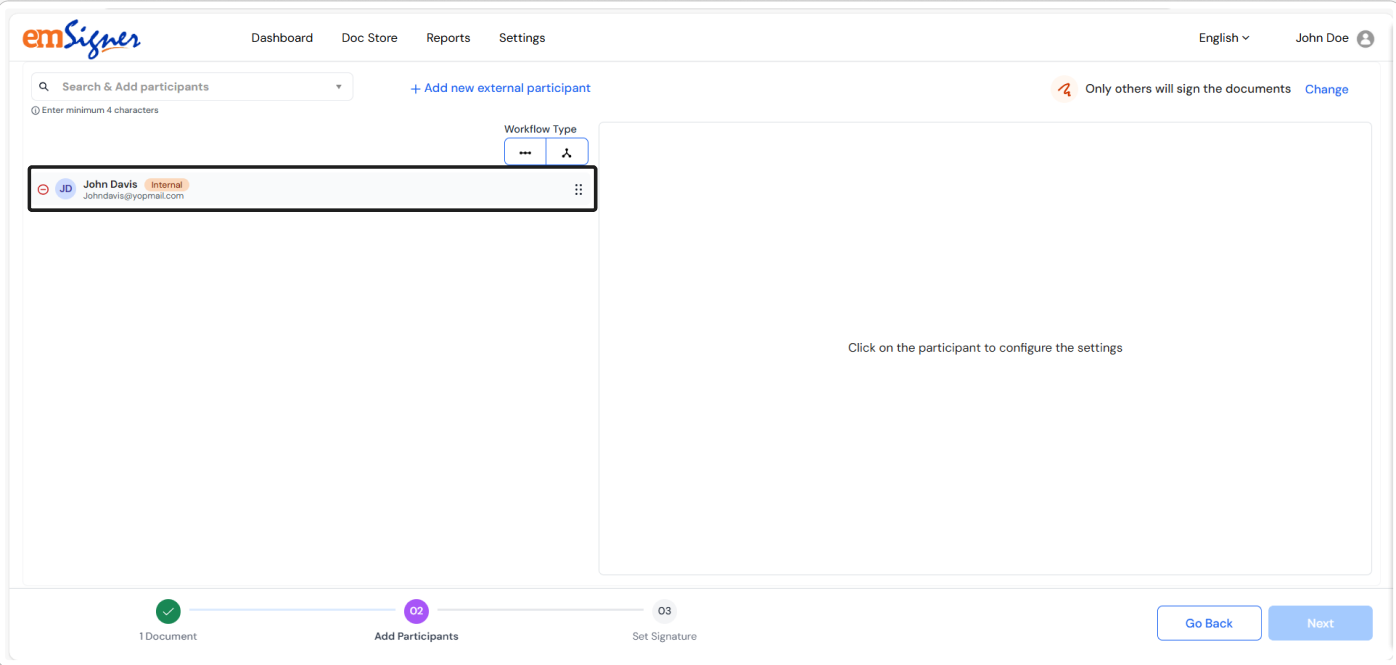Click the JD avatar badge
The width and height of the screenshot is (1396, 665).
click(x=66, y=189)
